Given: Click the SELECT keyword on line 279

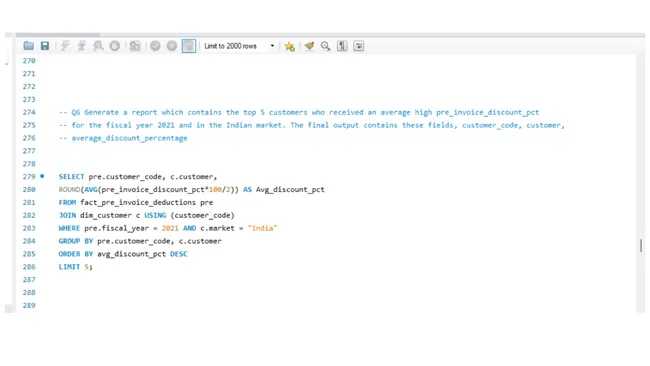Looking at the screenshot, I should [71, 177].
